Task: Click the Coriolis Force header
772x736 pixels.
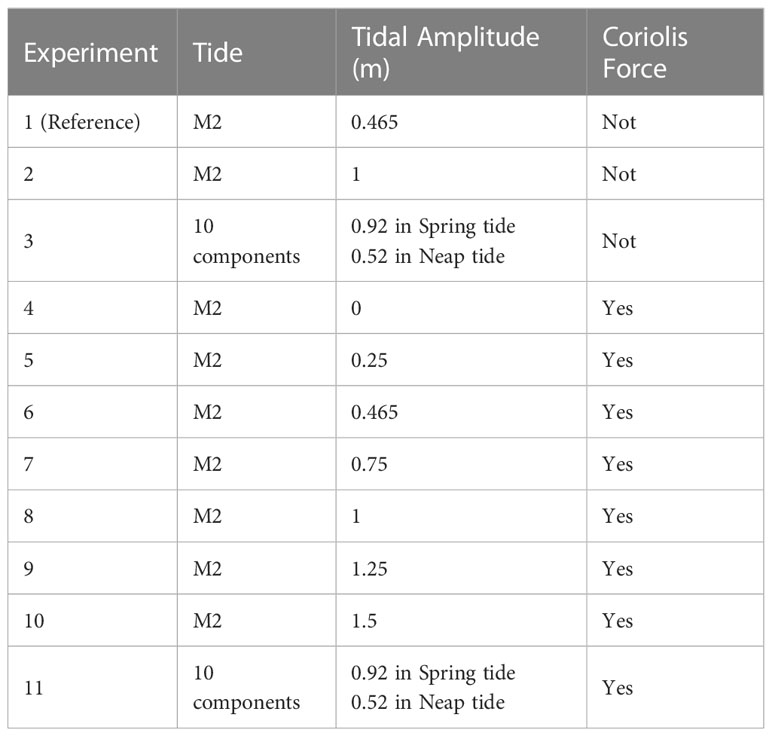Action: [645, 53]
